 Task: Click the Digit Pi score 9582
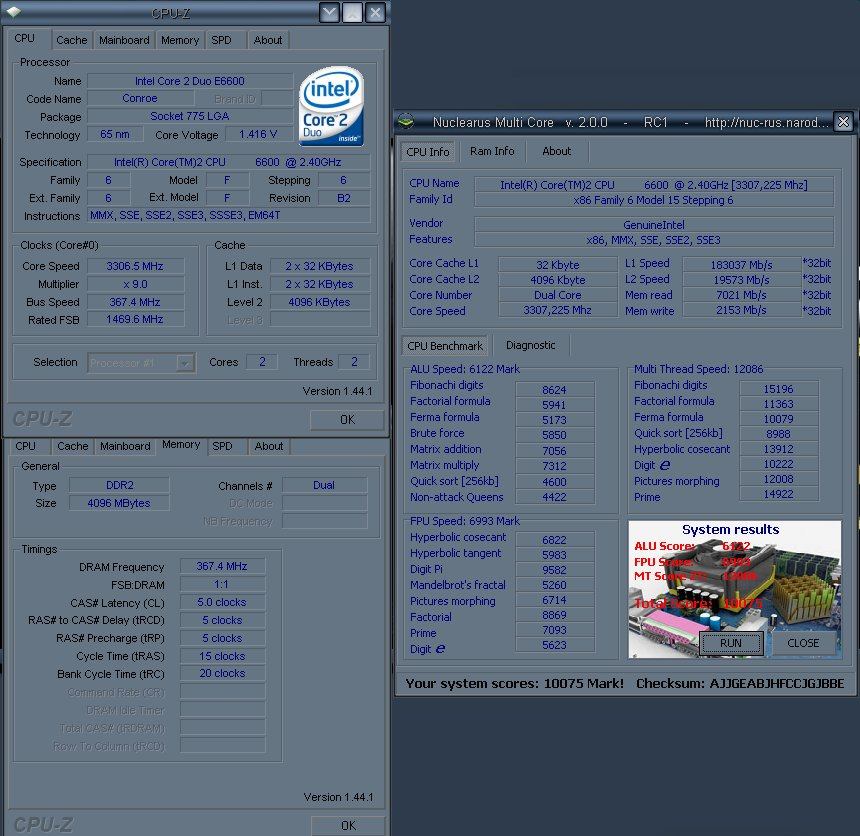(x=555, y=570)
